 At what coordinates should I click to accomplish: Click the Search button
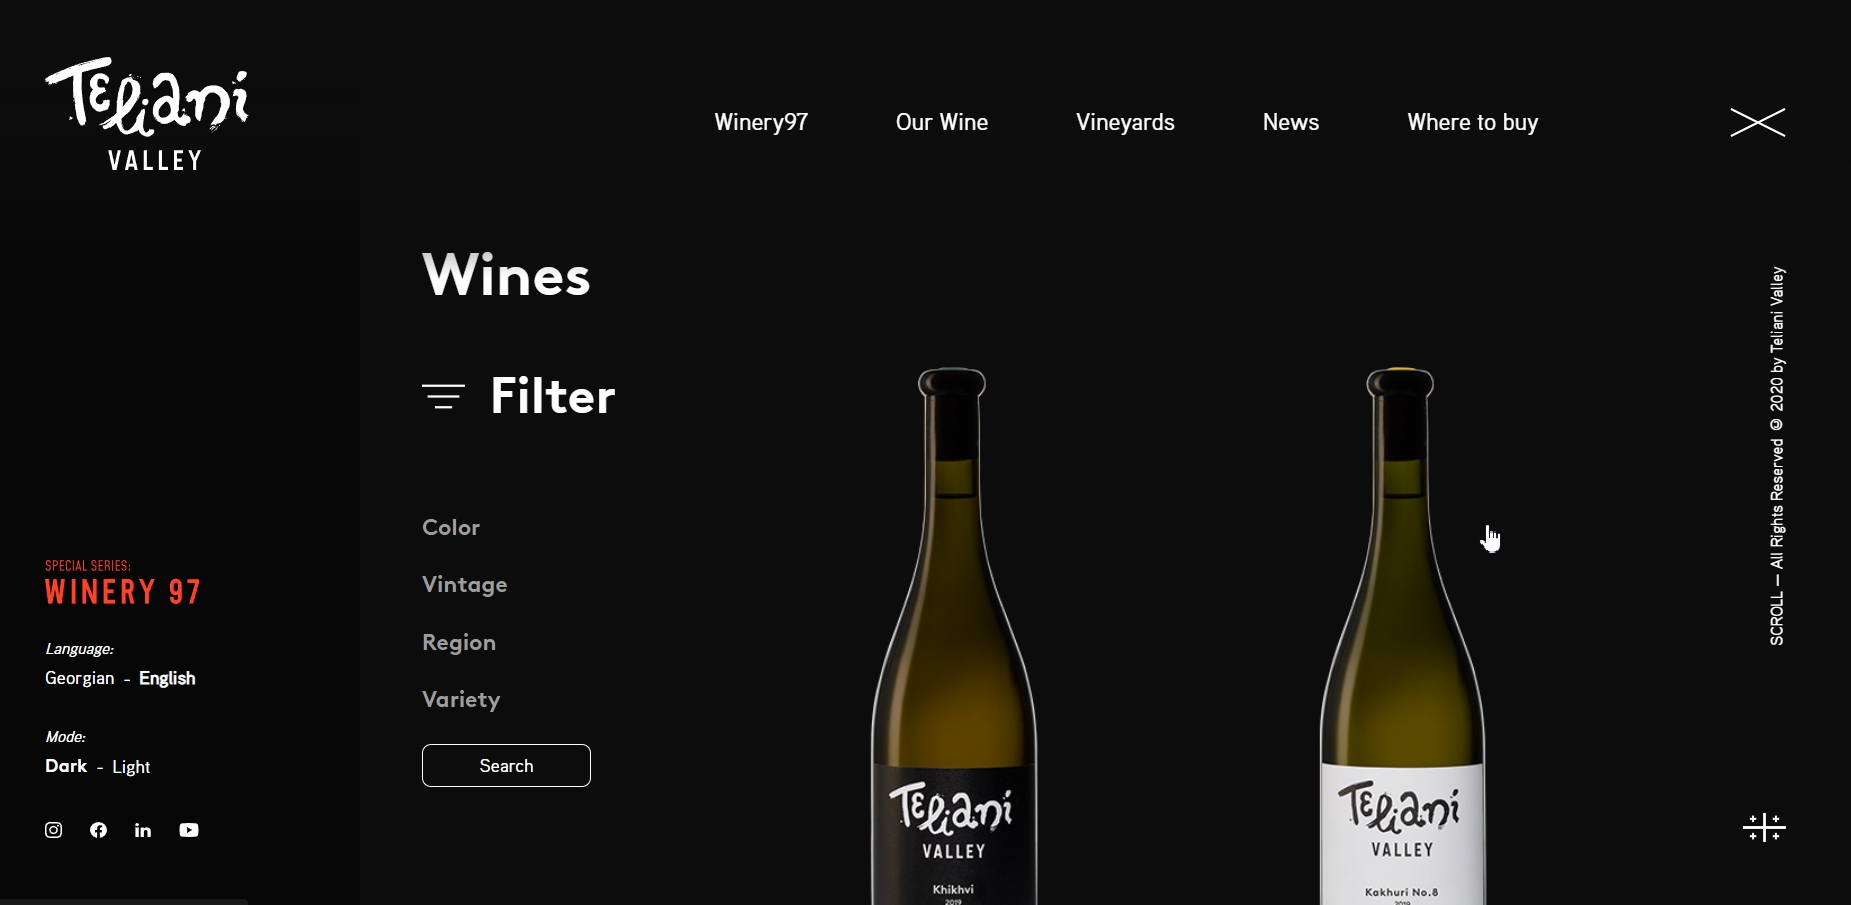pyautogui.click(x=506, y=765)
